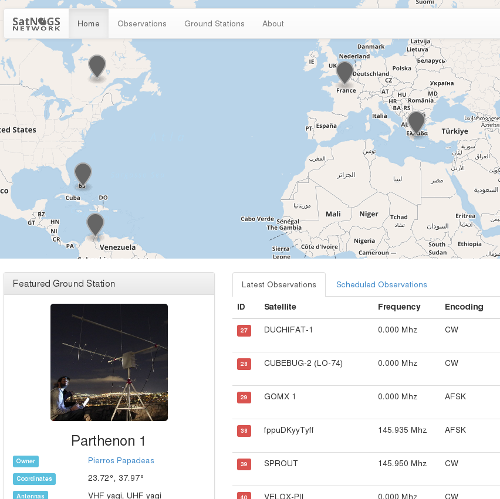
Task: Select the map marker over Florida
Action: (83, 174)
